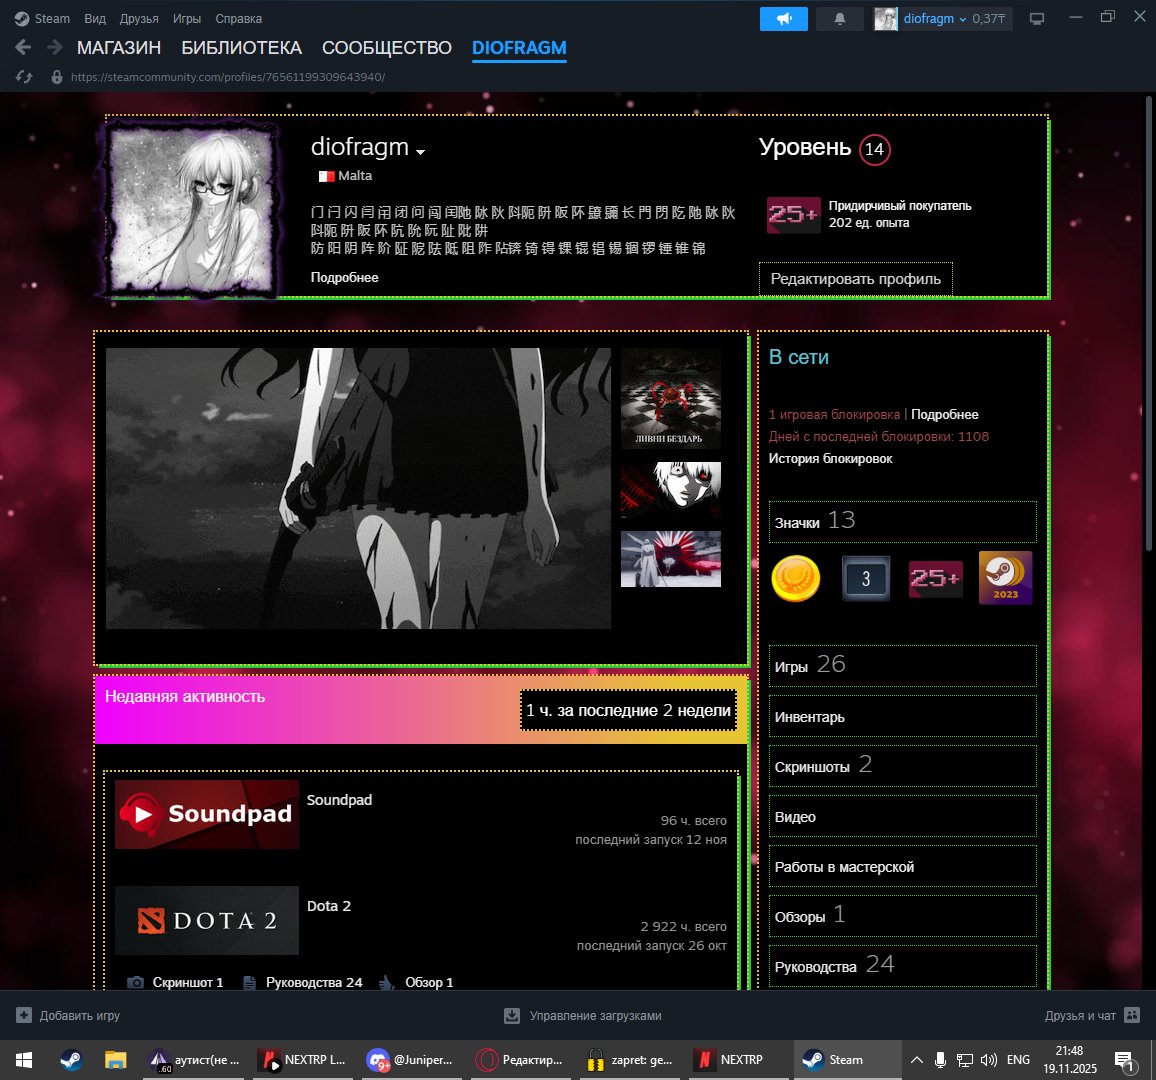Screen dimensions: 1156x1080
Task: Reload the page with refresh icon
Action: point(24,77)
